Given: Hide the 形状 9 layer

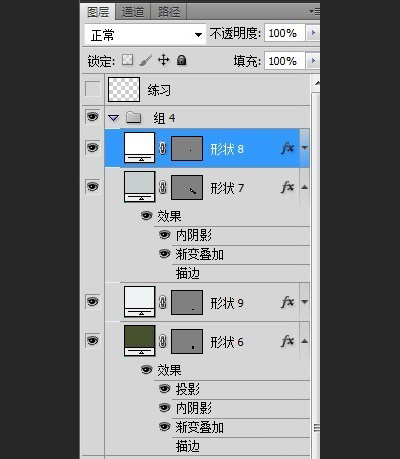Looking at the screenshot, I should coord(92,301).
